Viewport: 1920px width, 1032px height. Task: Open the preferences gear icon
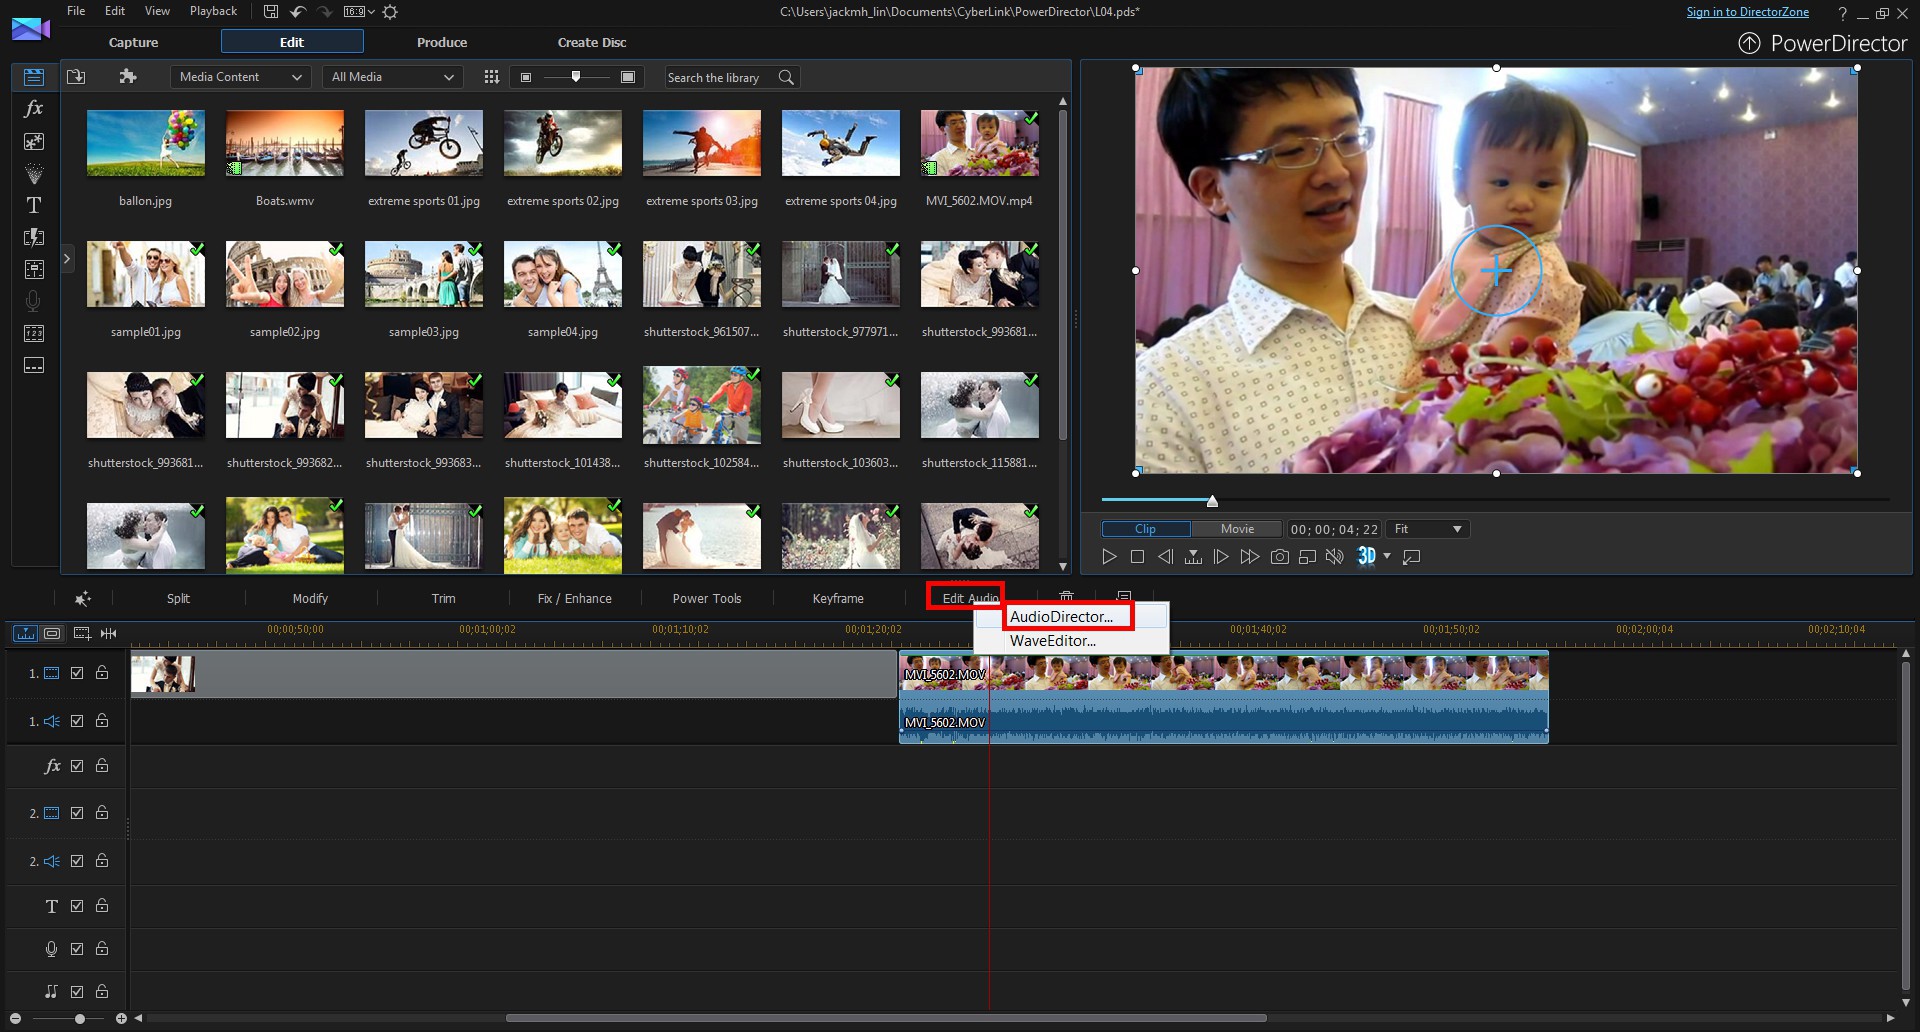[x=390, y=12]
